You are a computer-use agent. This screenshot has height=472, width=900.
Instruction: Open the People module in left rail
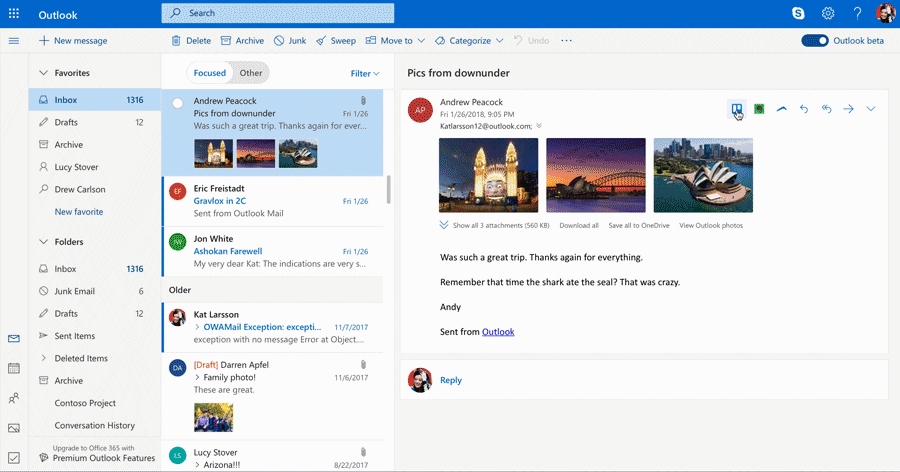pos(14,398)
